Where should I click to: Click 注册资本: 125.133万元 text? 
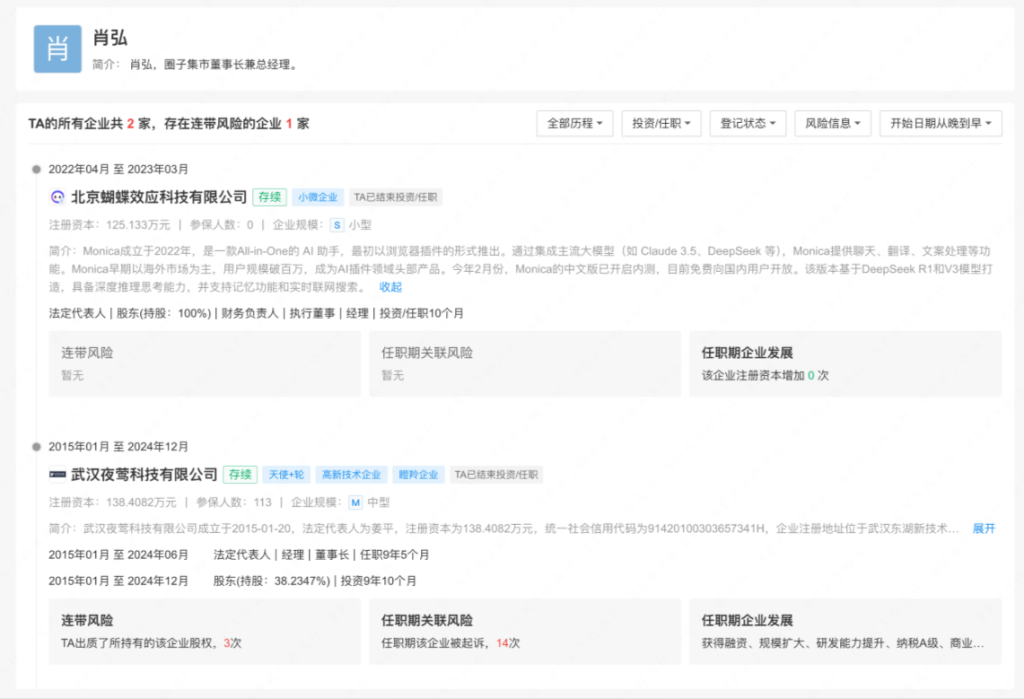click(x=110, y=225)
